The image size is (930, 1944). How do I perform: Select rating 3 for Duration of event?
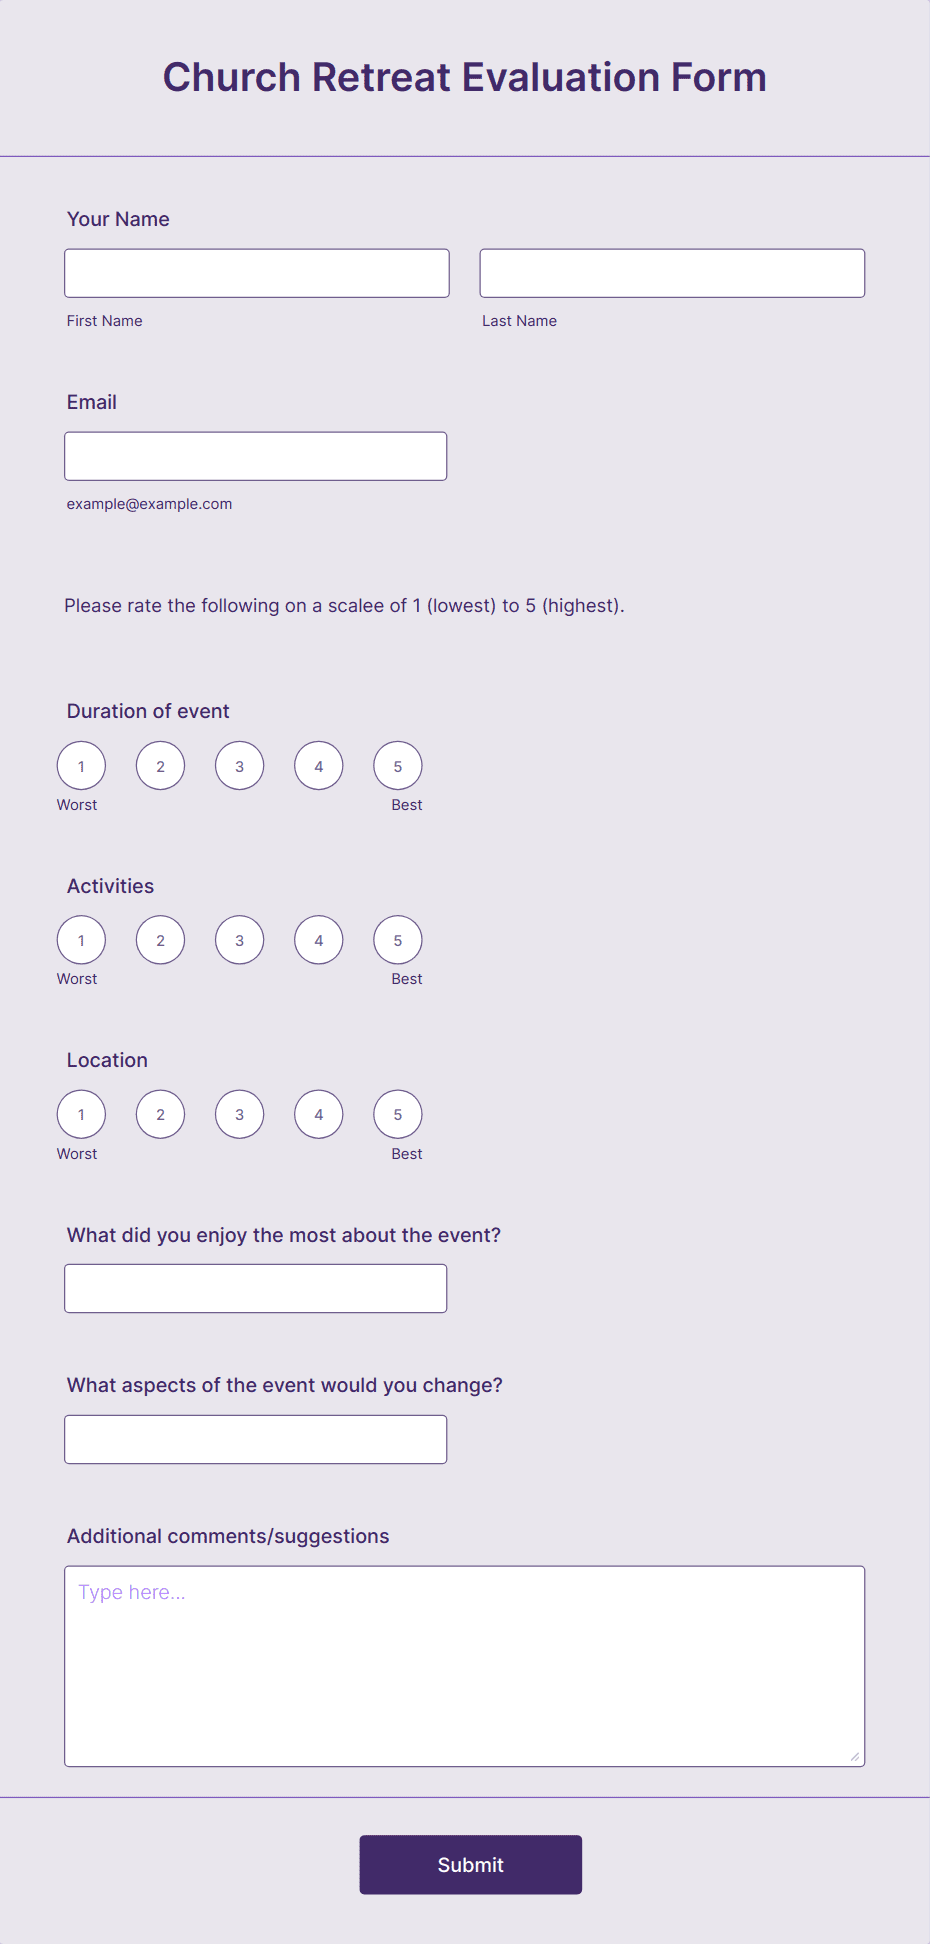point(238,765)
